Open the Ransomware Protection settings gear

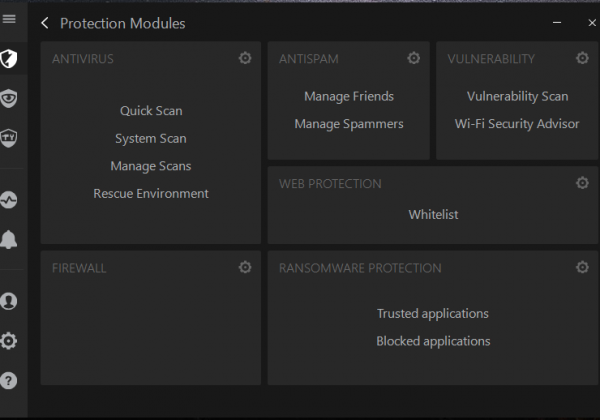[582, 267]
